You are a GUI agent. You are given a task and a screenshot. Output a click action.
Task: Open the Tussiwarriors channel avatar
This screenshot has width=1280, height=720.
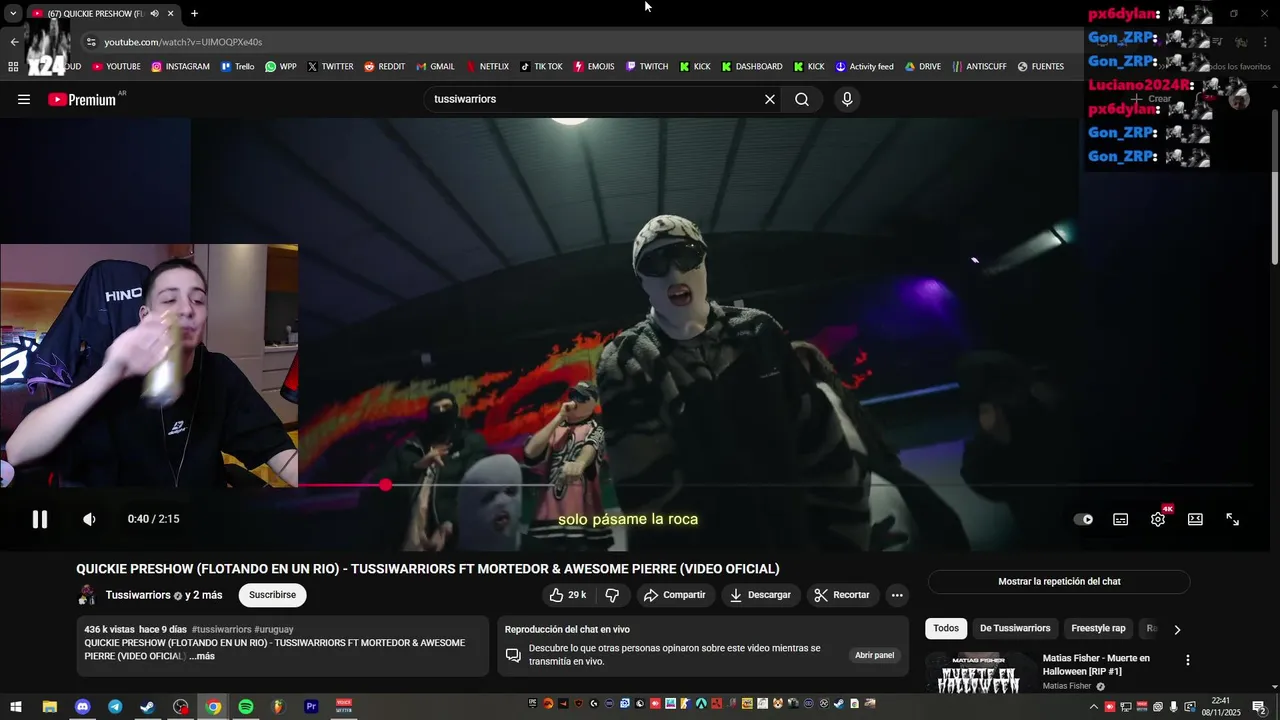click(x=88, y=595)
